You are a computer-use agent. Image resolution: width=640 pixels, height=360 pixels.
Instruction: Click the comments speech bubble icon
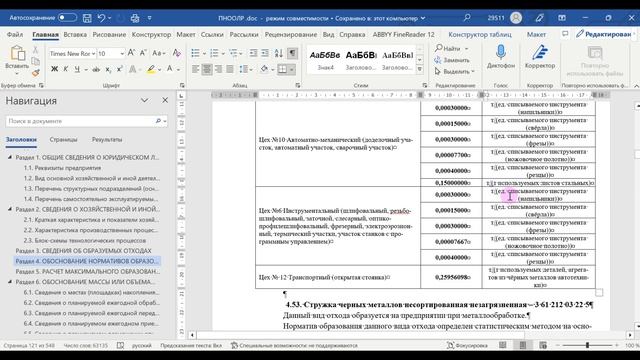565,34
